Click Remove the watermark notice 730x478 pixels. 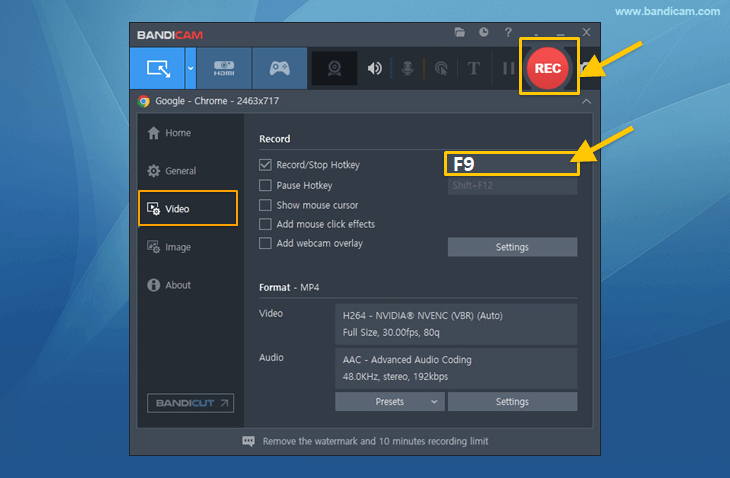[x=375, y=441]
